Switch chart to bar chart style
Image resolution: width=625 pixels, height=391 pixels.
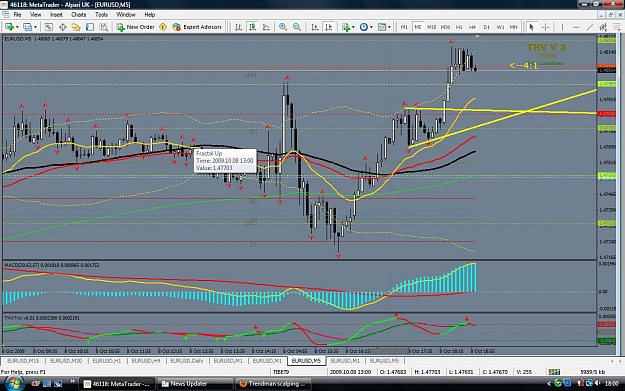tap(238, 27)
